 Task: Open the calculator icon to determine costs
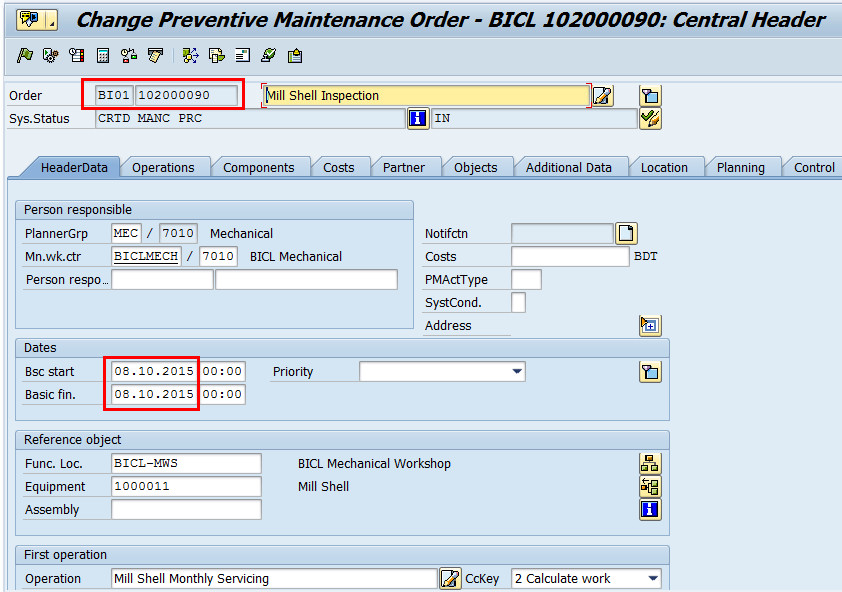pyautogui.click(x=101, y=55)
